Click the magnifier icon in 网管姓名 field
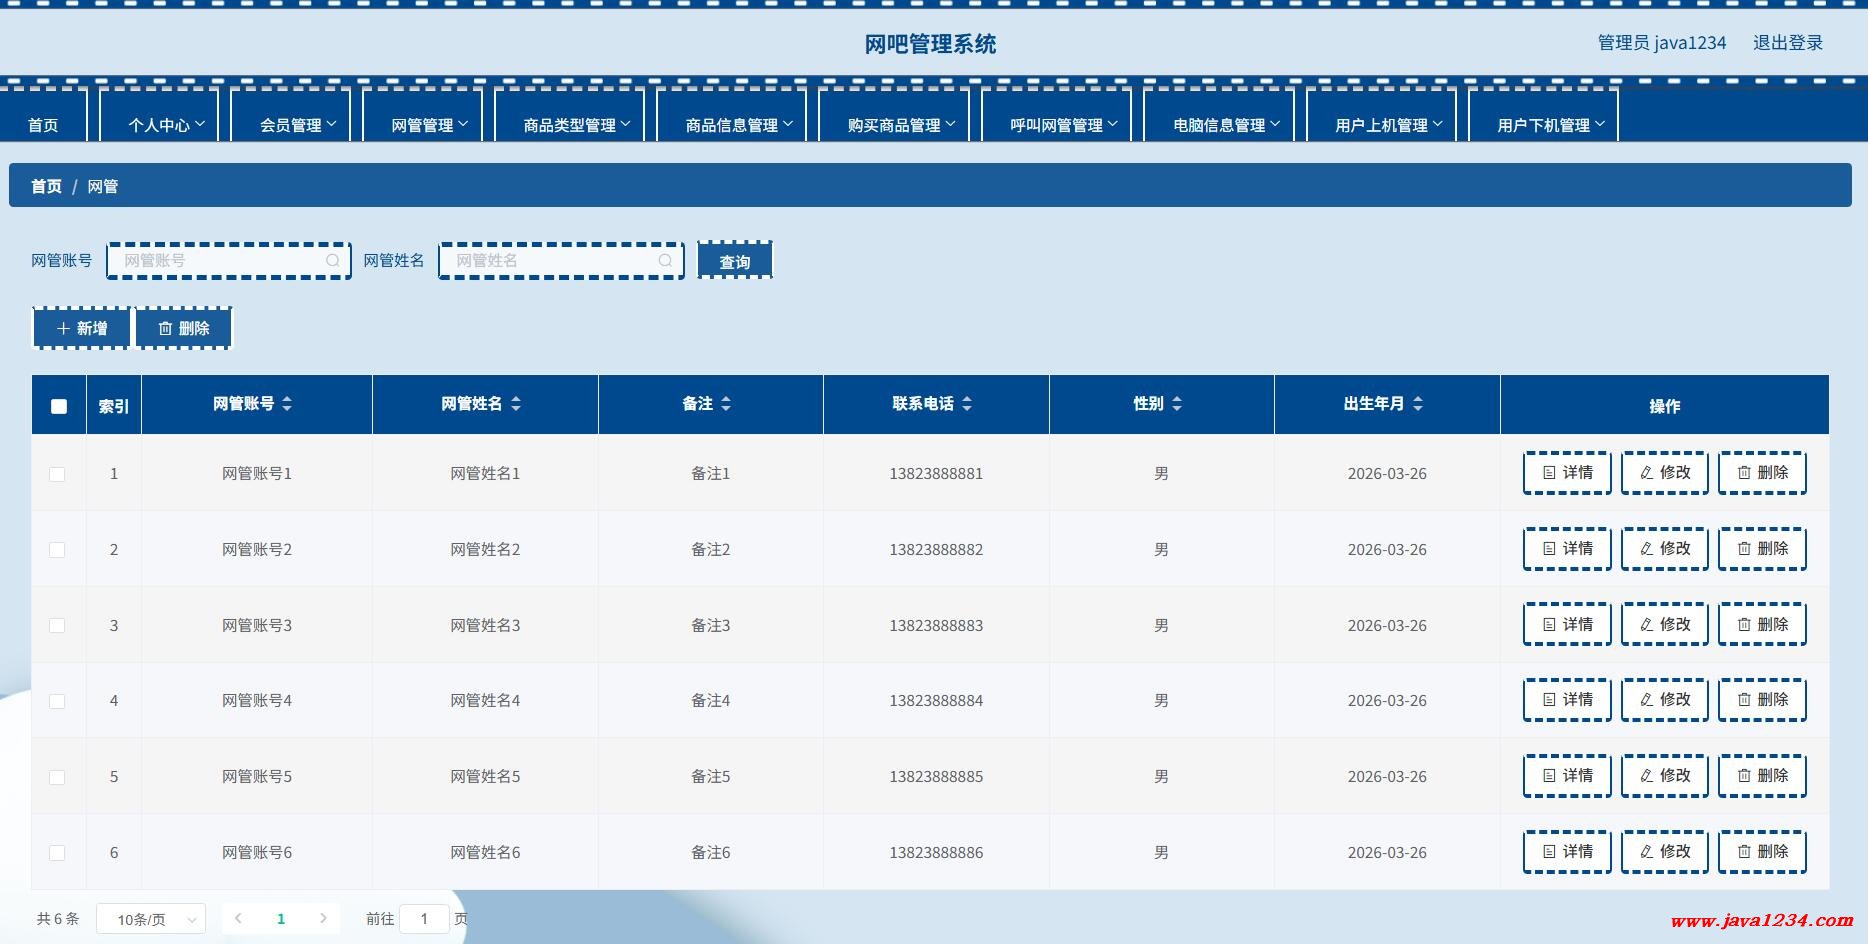1868x944 pixels. click(665, 261)
